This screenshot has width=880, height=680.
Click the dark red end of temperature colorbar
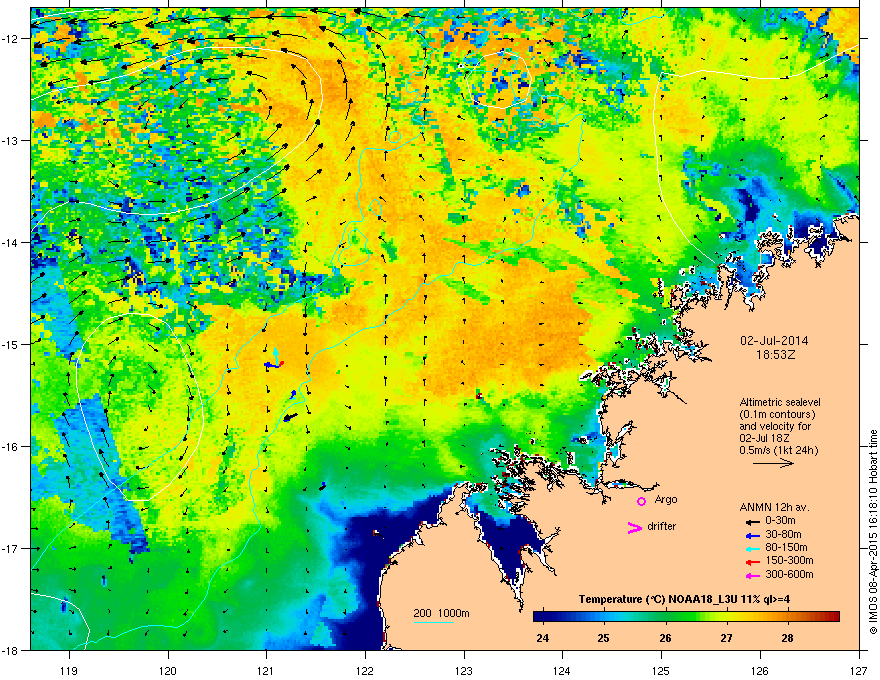coord(833,617)
